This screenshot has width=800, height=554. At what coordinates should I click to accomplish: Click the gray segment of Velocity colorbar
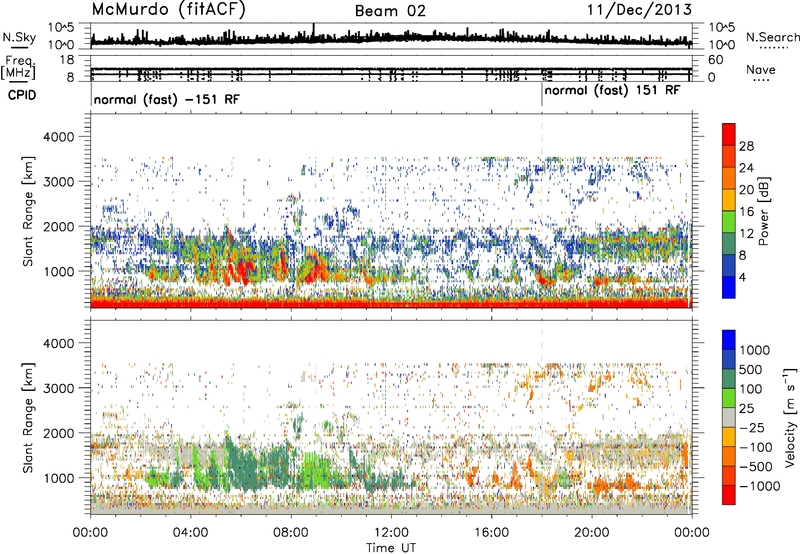pos(729,417)
